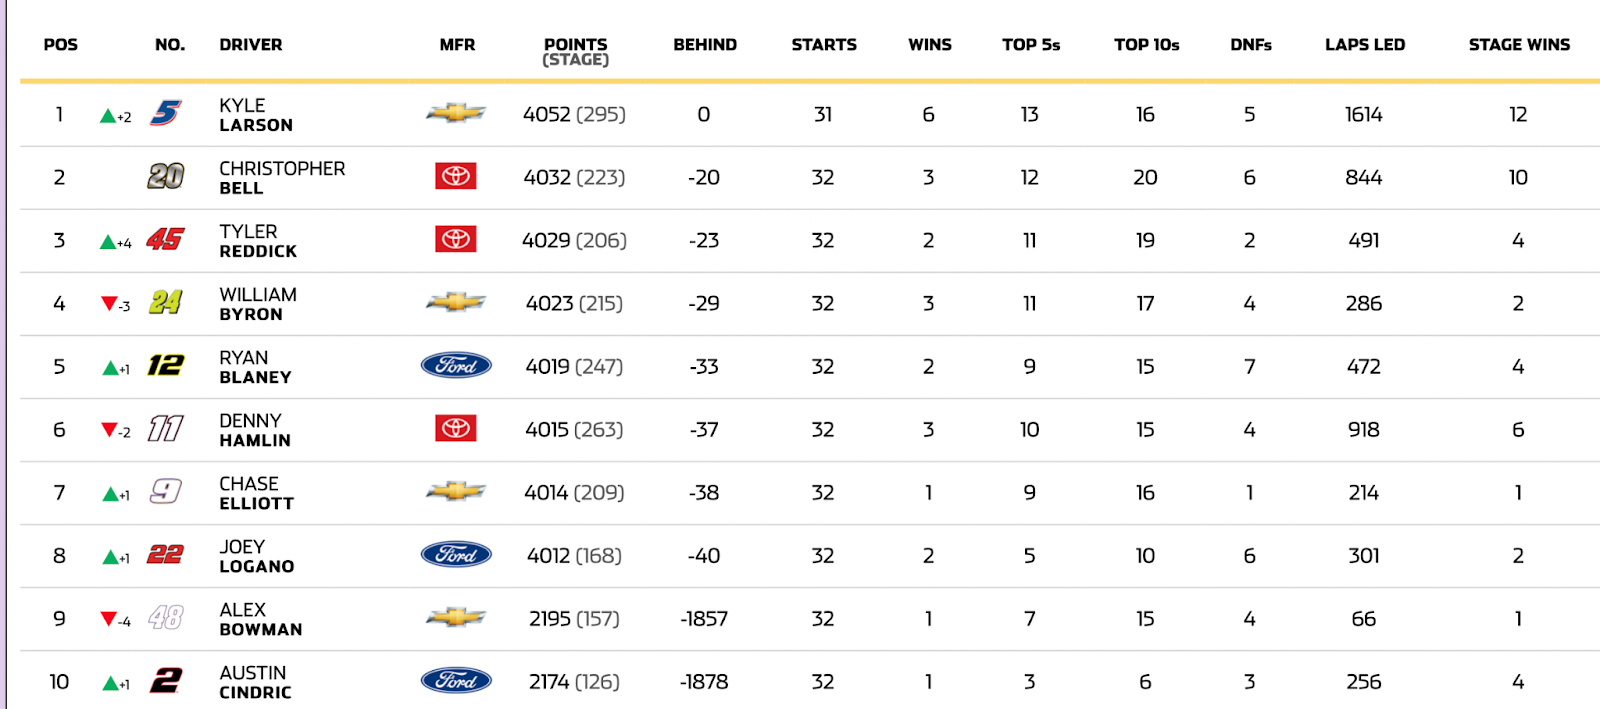Open the Chase Elliott driver name
The image size is (1600, 709).
[257, 493]
